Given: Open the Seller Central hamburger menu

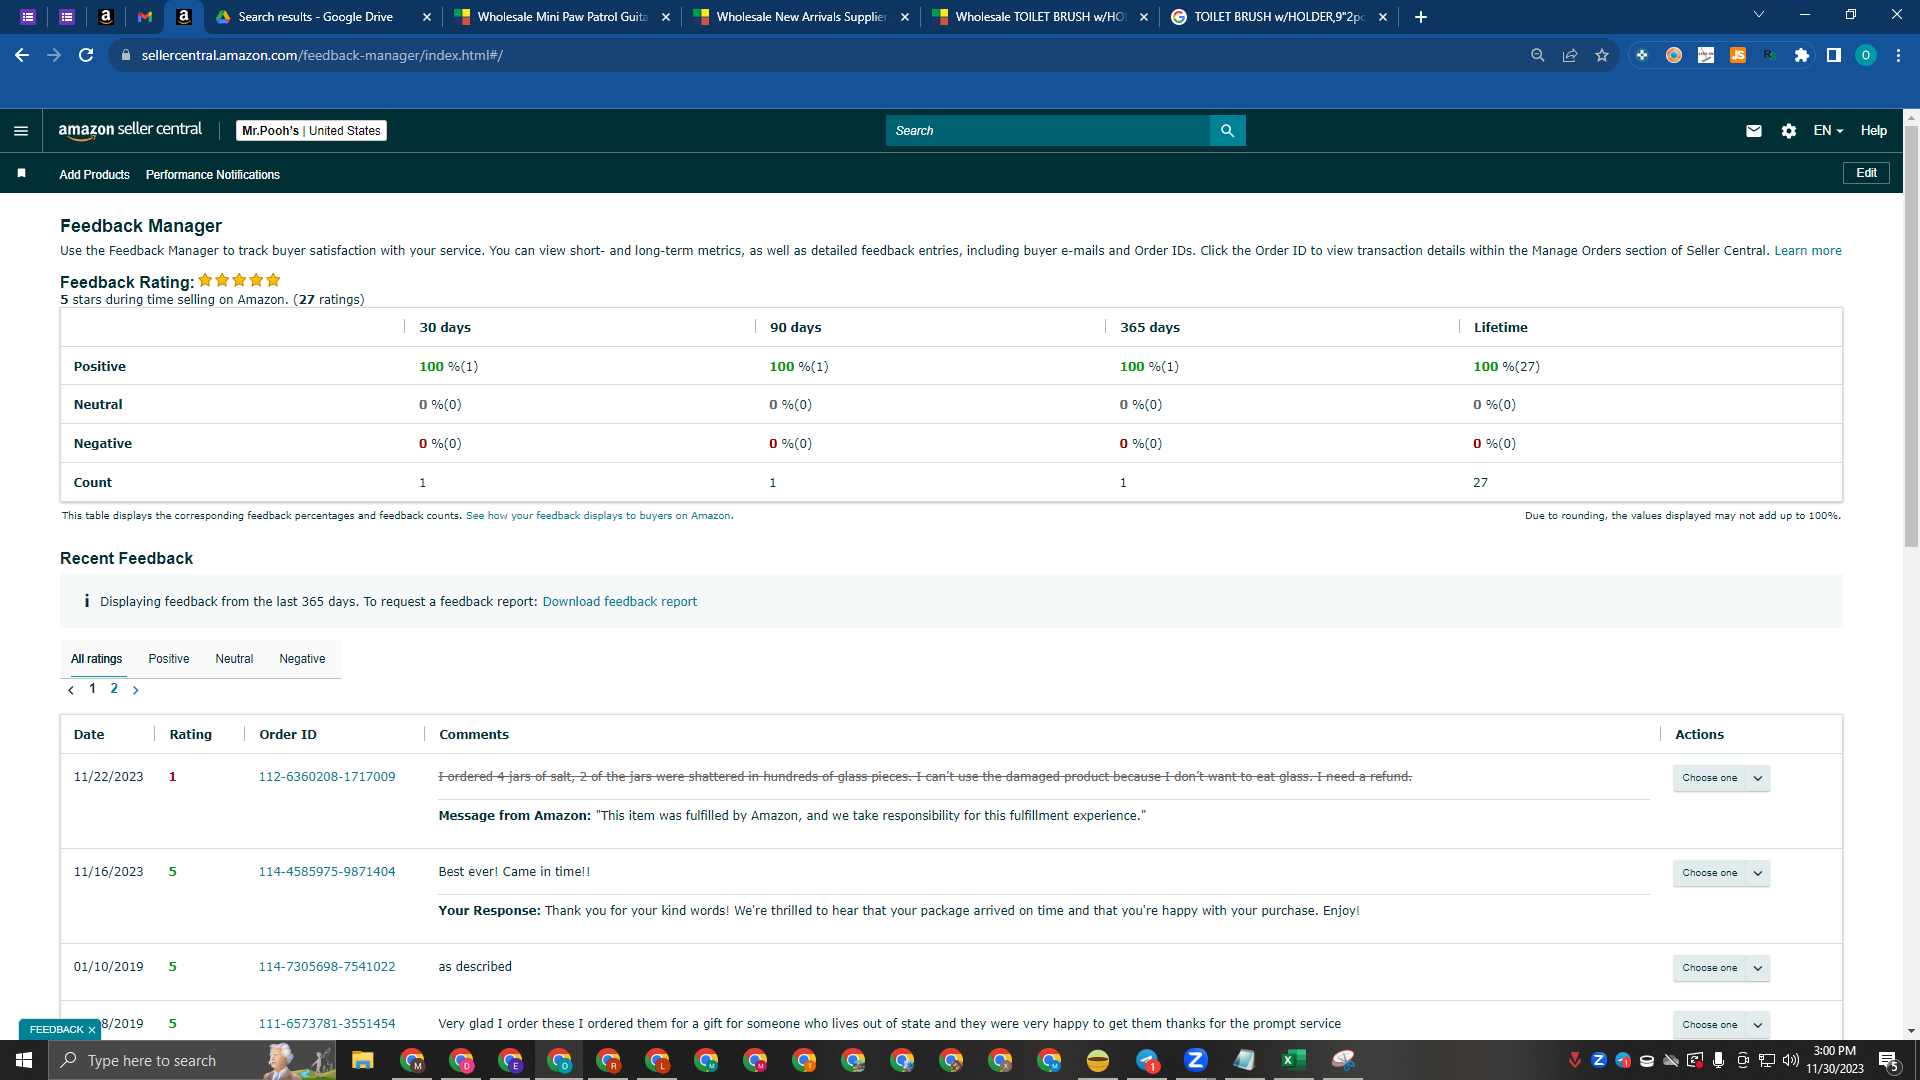Looking at the screenshot, I should click(x=21, y=131).
